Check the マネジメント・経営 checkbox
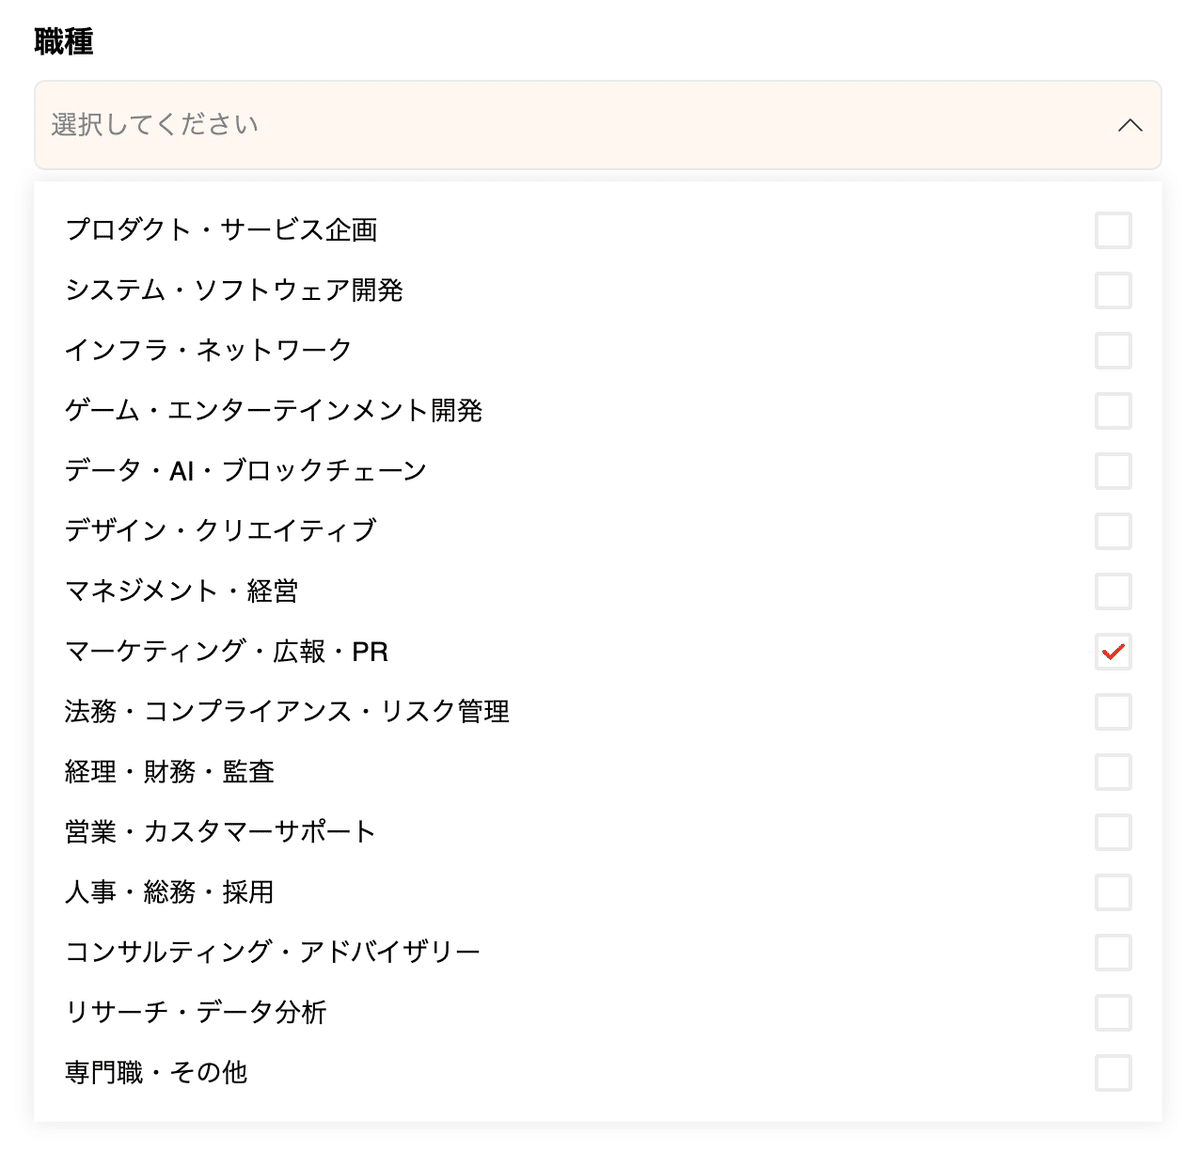Image resolution: width=1200 pixels, height=1166 pixels. point(1113,591)
